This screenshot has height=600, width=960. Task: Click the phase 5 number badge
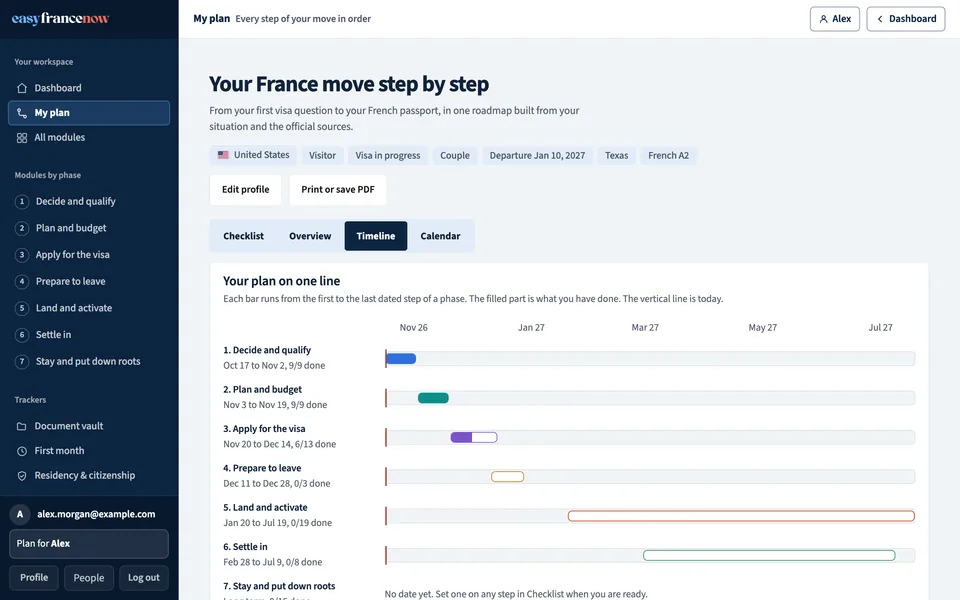tap(22, 308)
